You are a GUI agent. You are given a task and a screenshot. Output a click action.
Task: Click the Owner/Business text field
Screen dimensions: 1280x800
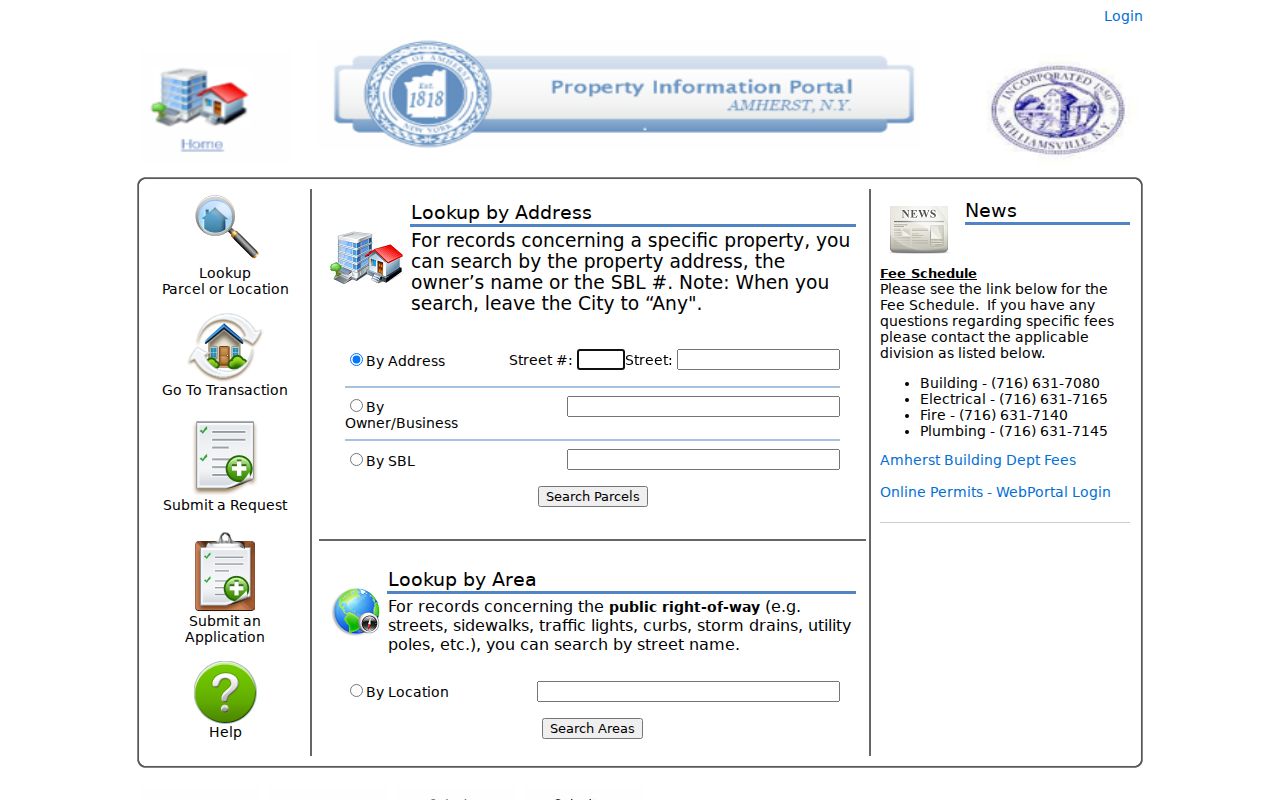pyautogui.click(x=703, y=406)
